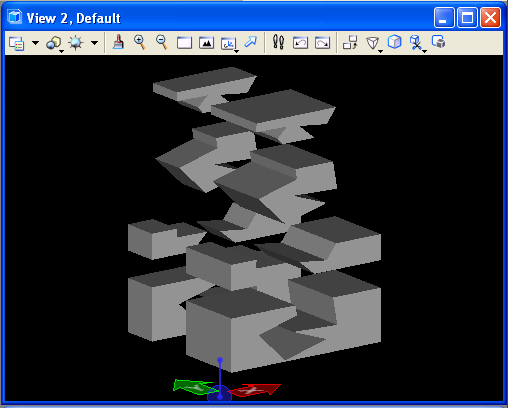Activate the Walk footprints tool
Screen dimensions: 508x408
click(278, 42)
